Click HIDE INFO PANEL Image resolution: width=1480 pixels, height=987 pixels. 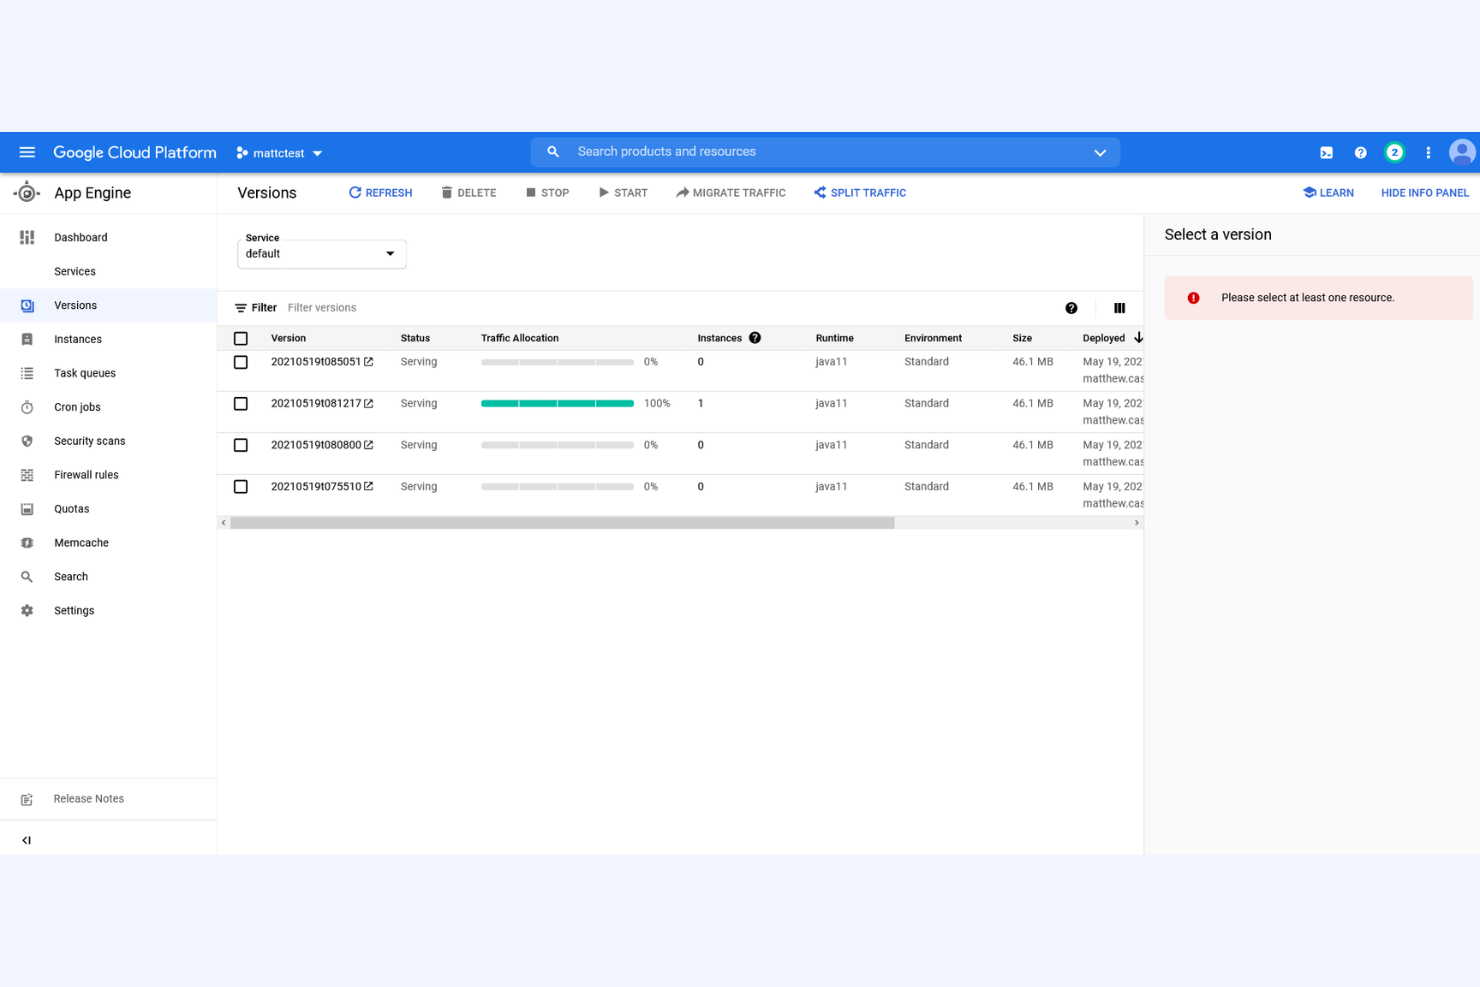pyautogui.click(x=1424, y=192)
